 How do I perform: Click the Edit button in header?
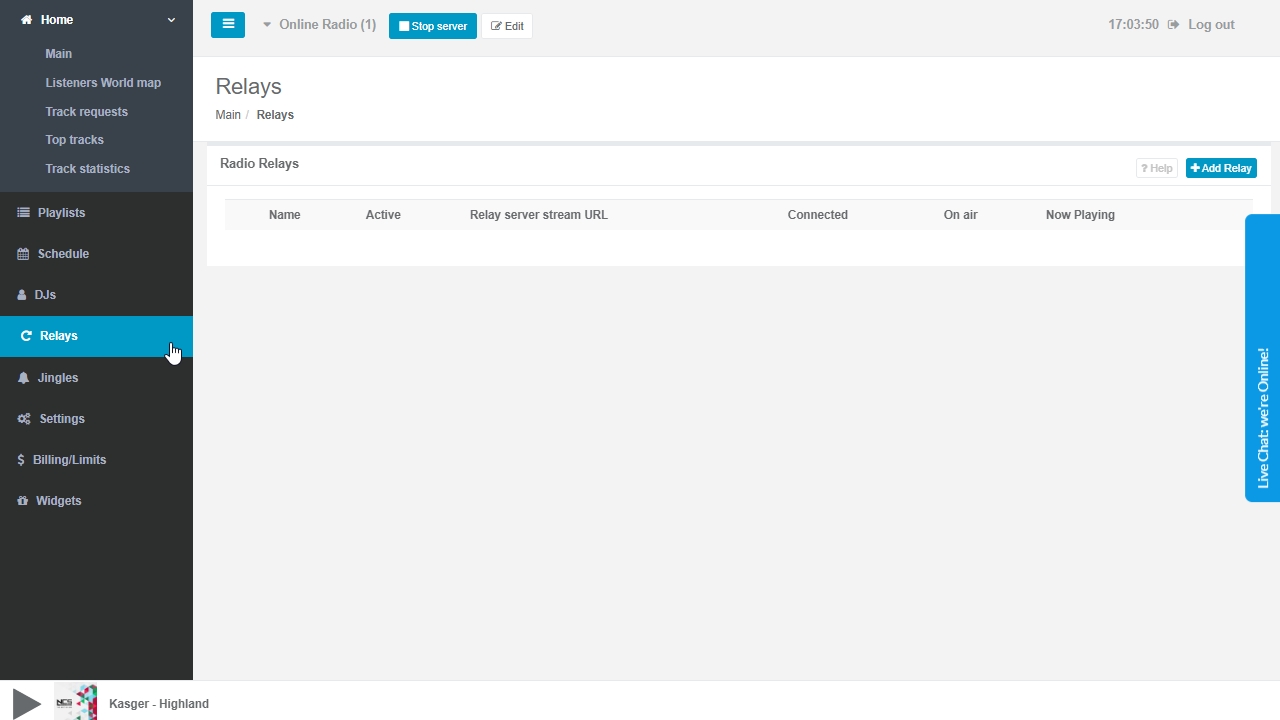507,26
